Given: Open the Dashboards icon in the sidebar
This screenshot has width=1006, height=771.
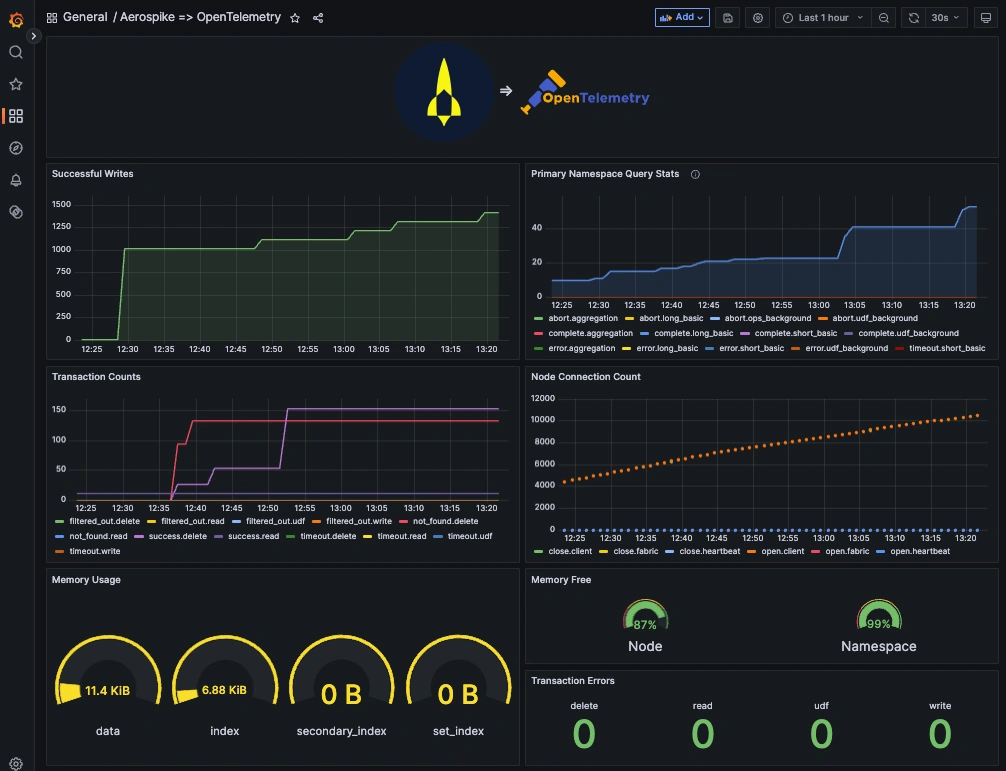Looking at the screenshot, I should point(16,116).
